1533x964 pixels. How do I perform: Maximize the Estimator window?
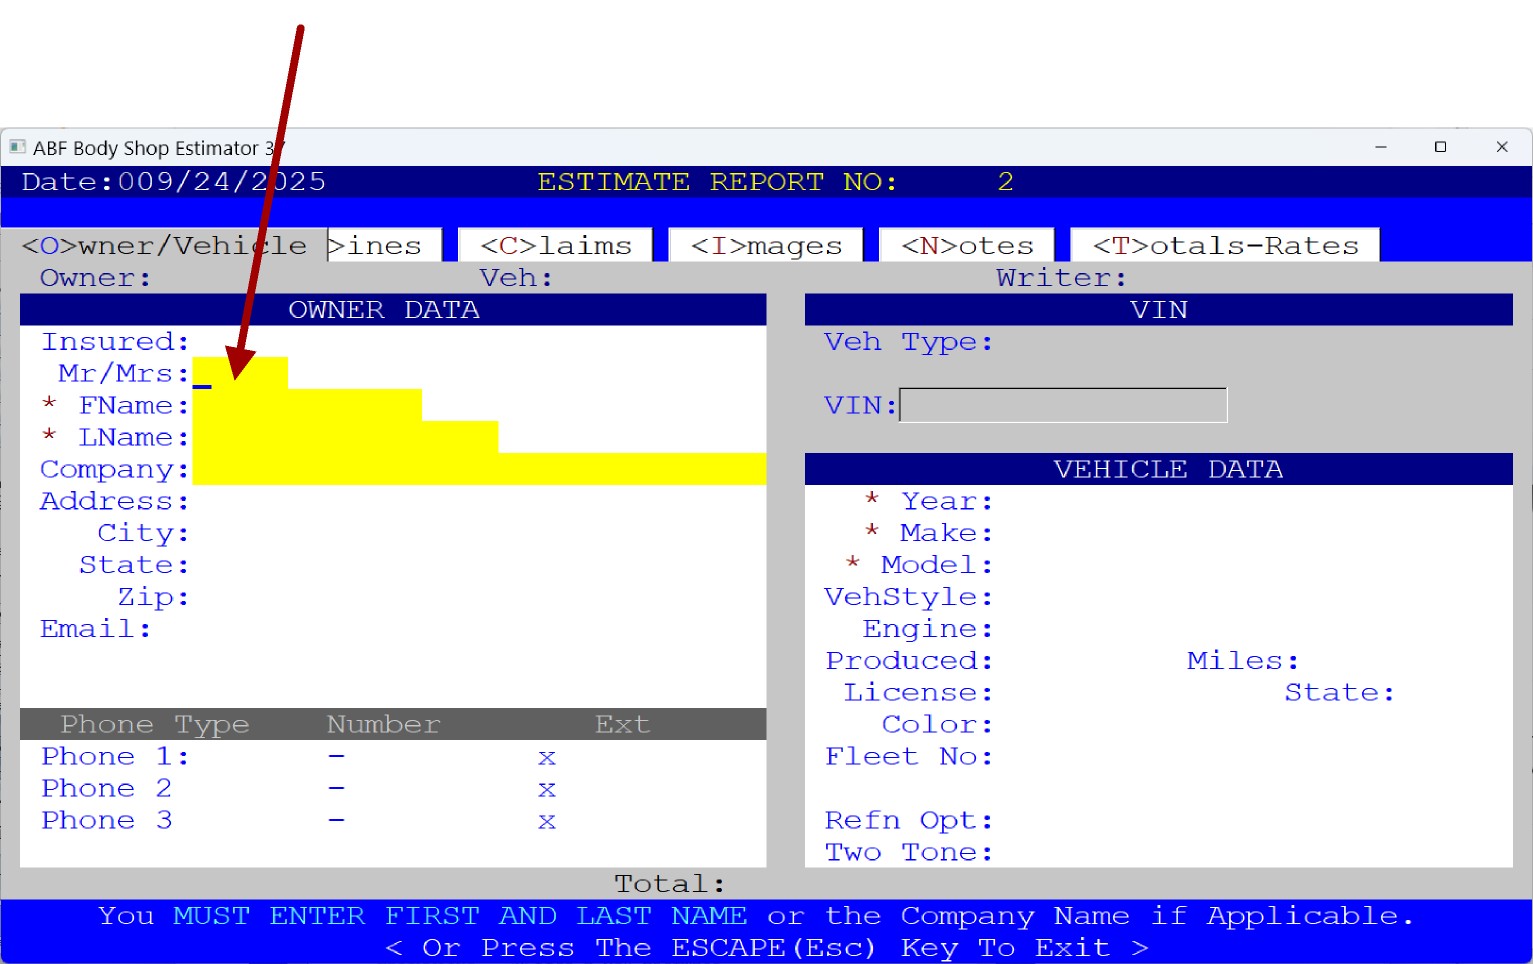coord(1440,147)
